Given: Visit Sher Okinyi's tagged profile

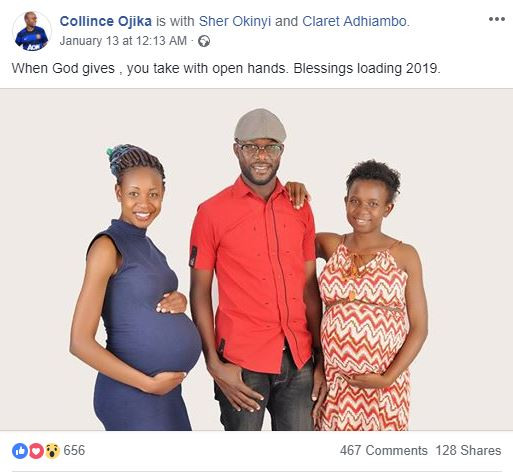Looking at the screenshot, I should 235,22.
